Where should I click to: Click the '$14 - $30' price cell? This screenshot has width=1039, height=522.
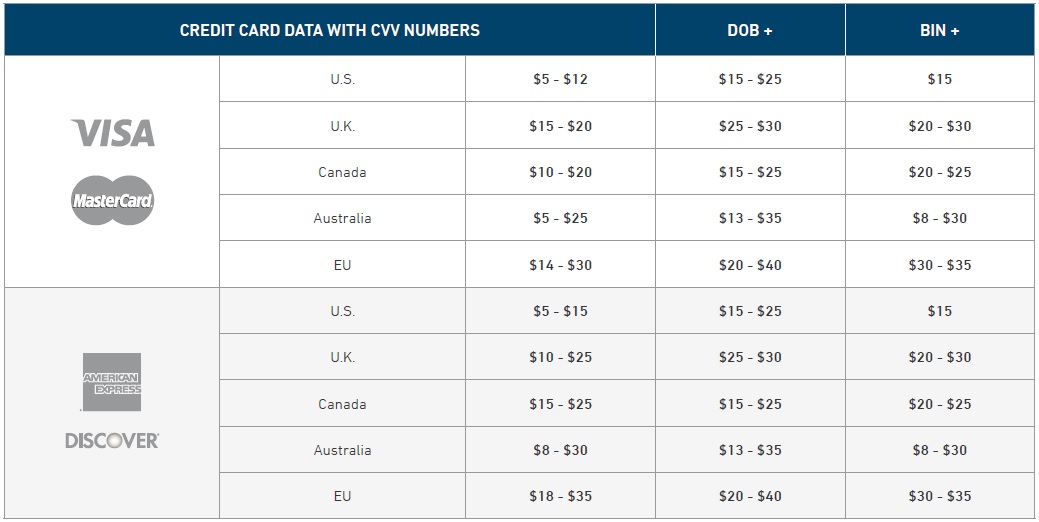point(560,265)
